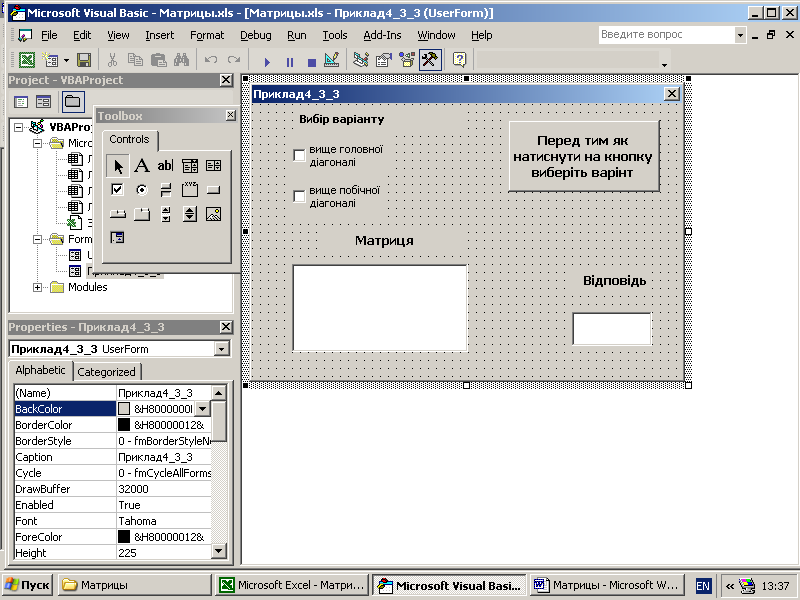Choose the ToggleButton tool in Toolbox
Viewport: 800px width, 600px height.
[165, 190]
